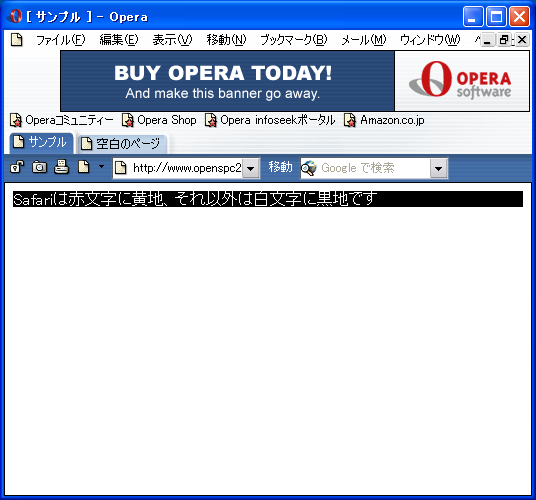
Task: Click the camera image toggle icon
Action: pyautogui.click(x=39, y=167)
